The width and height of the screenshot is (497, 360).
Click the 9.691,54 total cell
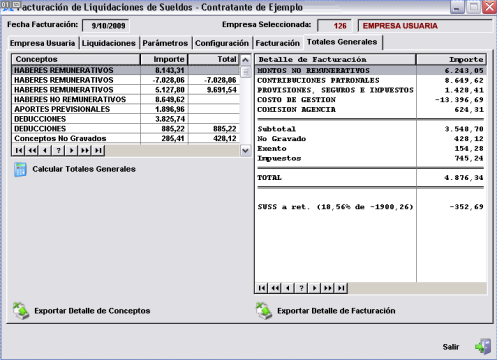[214, 90]
